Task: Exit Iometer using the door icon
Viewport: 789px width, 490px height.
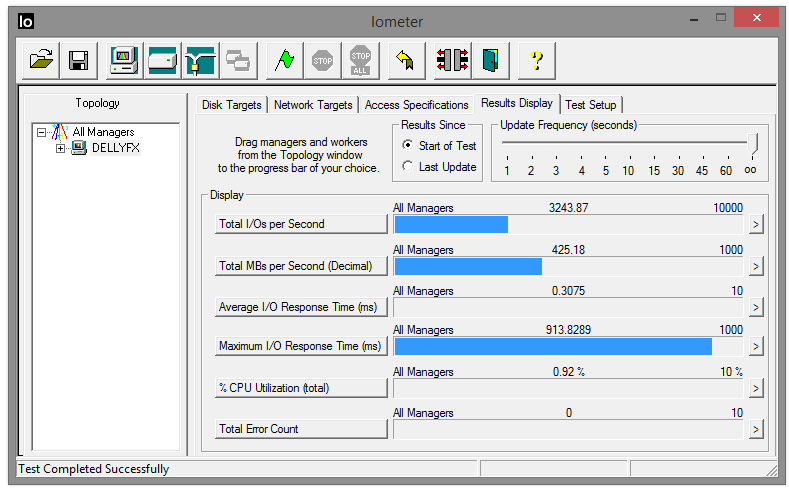Action: coord(491,60)
